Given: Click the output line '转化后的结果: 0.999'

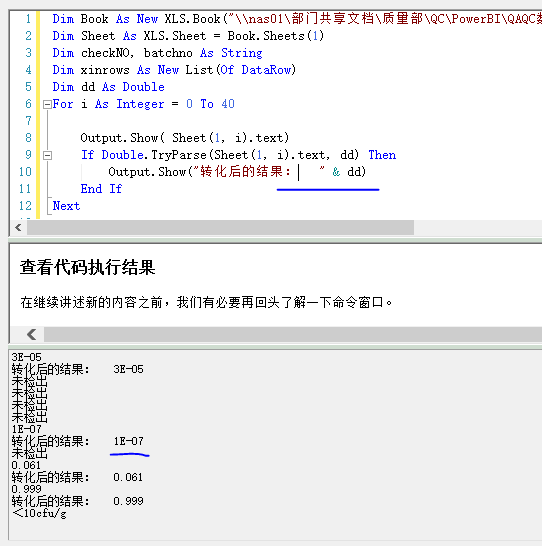Looking at the screenshot, I should (x=77, y=501).
